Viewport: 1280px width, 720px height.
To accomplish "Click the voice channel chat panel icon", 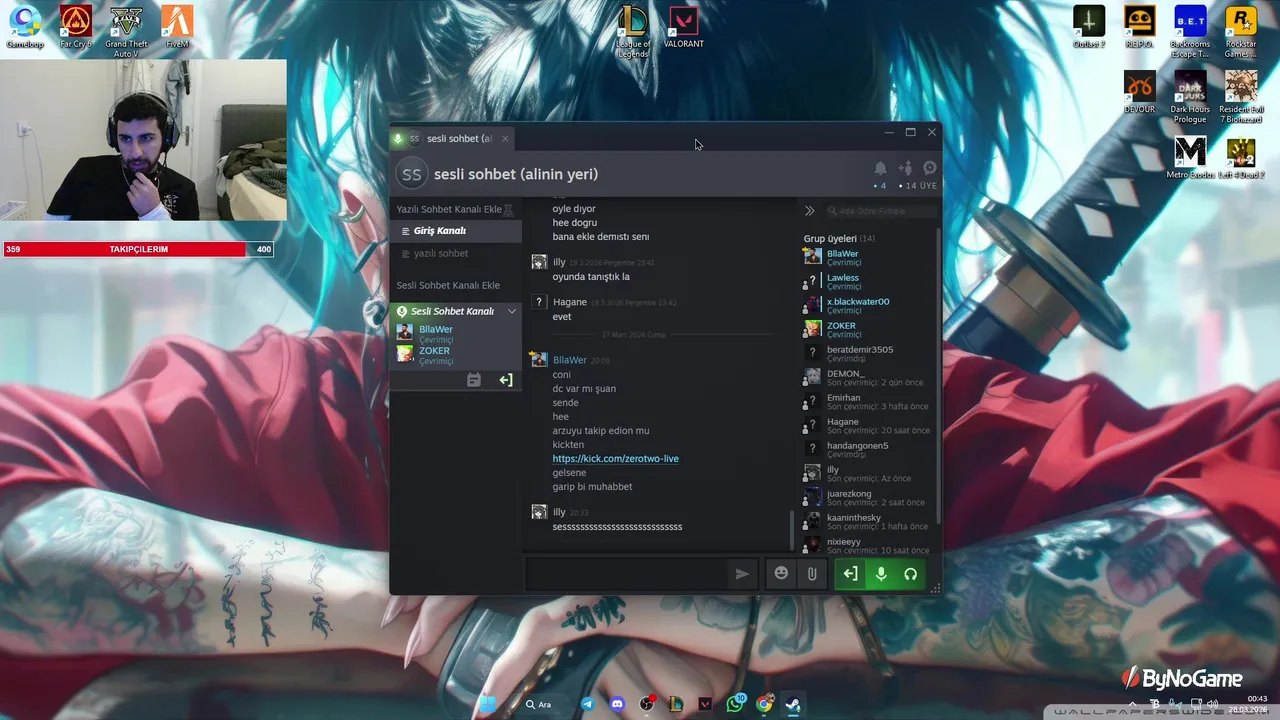I will pyautogui.click(x=474, y=380).
